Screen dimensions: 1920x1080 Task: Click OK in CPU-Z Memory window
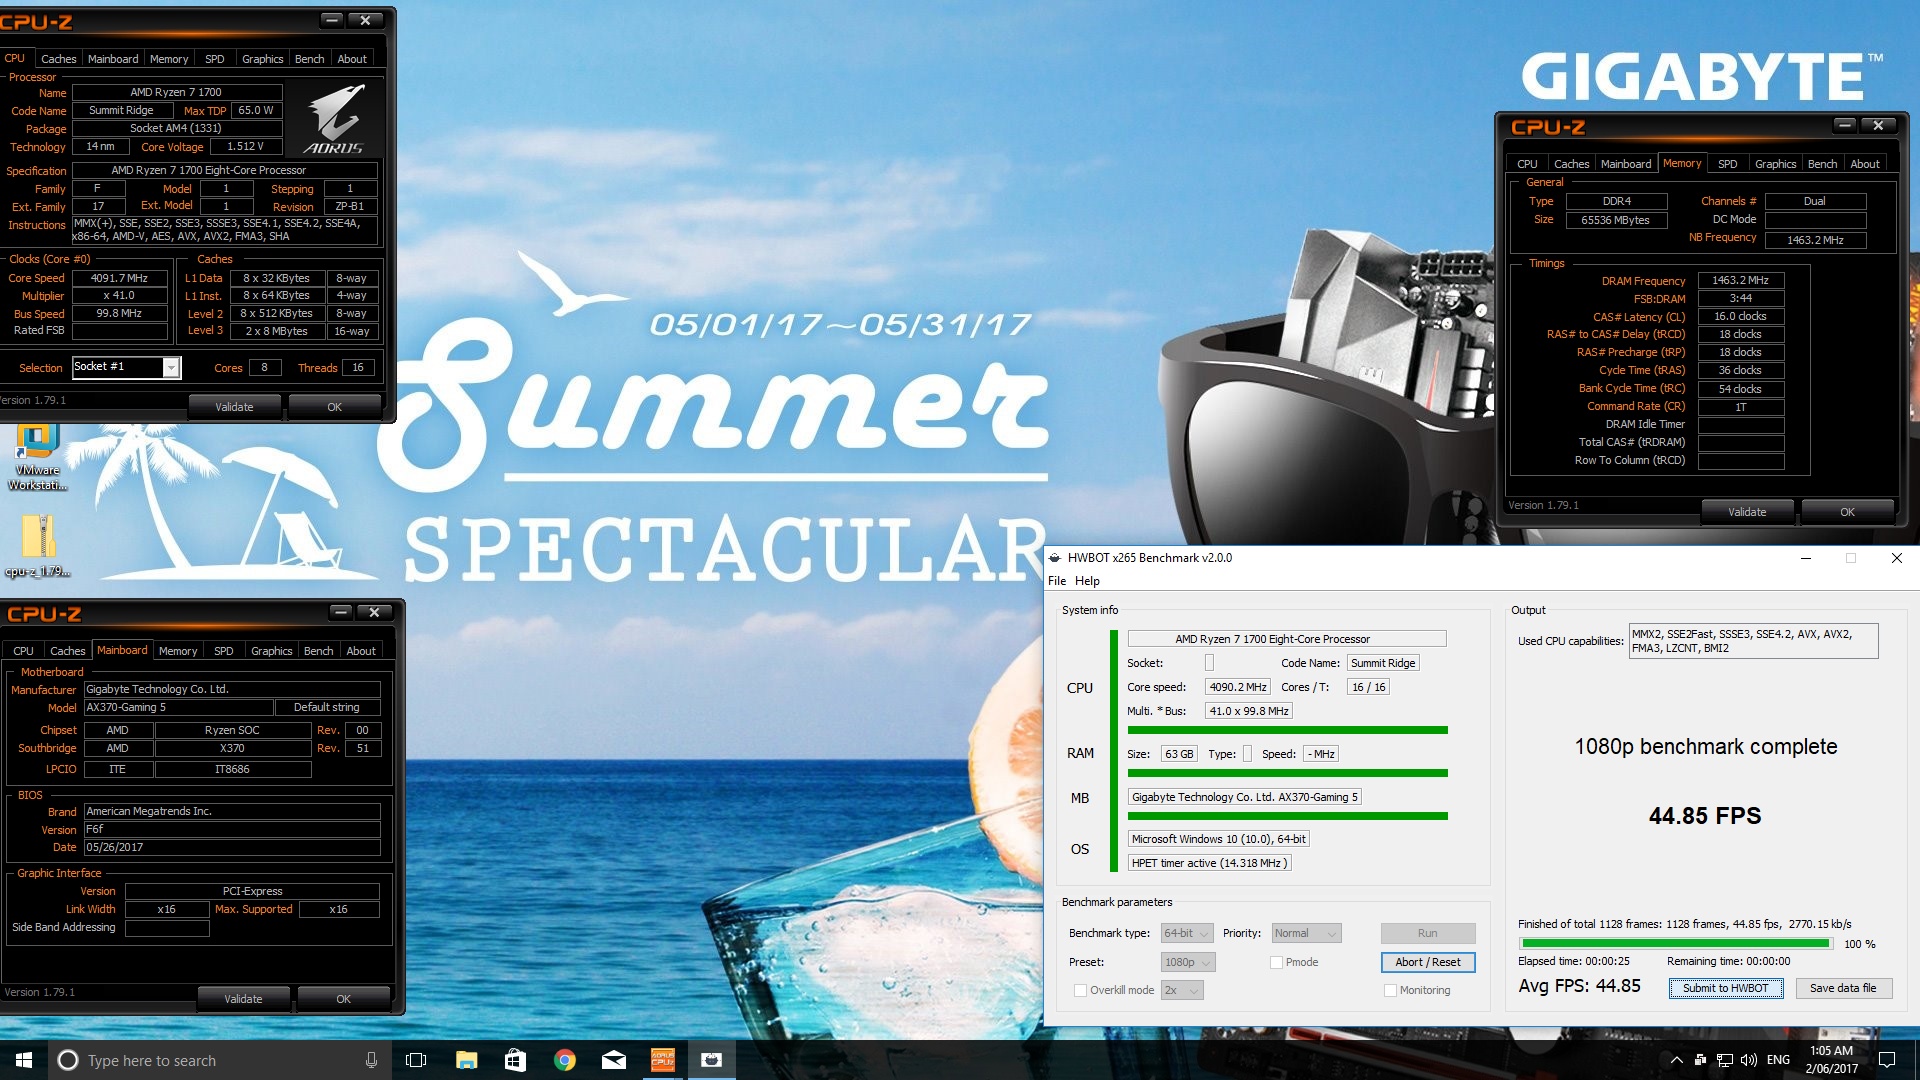pyautogui.click(x=1847, y=512)
